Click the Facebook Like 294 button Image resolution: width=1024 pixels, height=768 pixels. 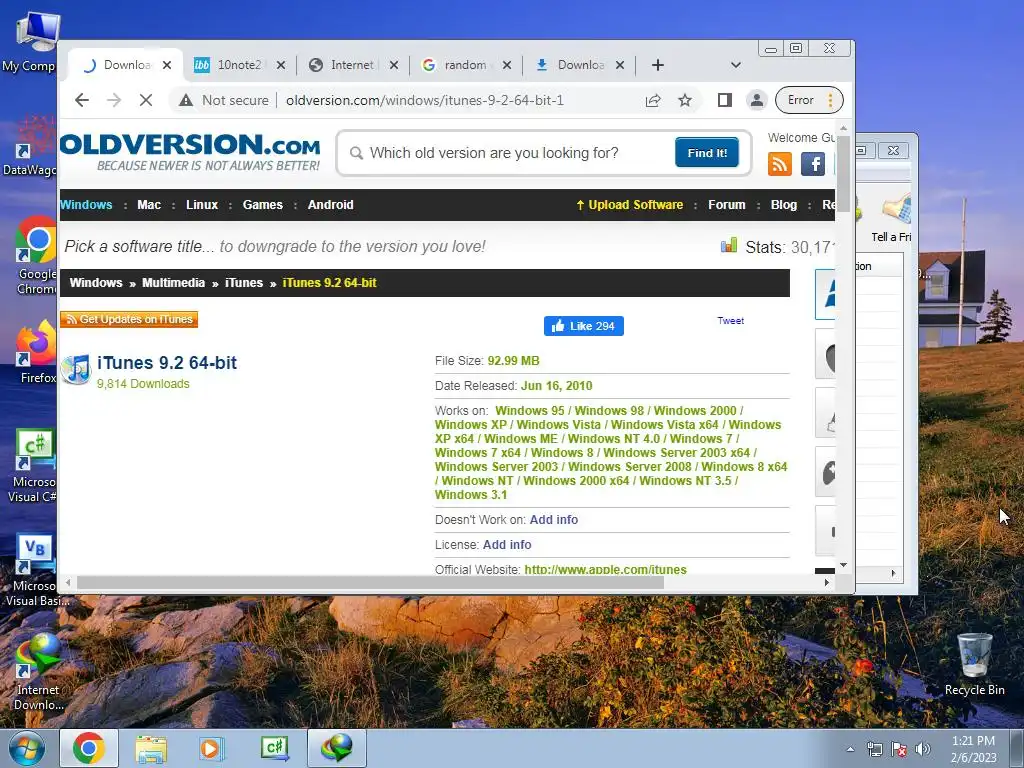point(583,326)
